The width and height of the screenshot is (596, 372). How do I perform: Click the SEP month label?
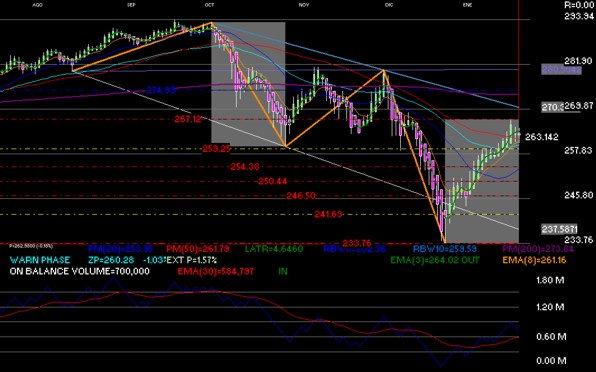(131, 5)
